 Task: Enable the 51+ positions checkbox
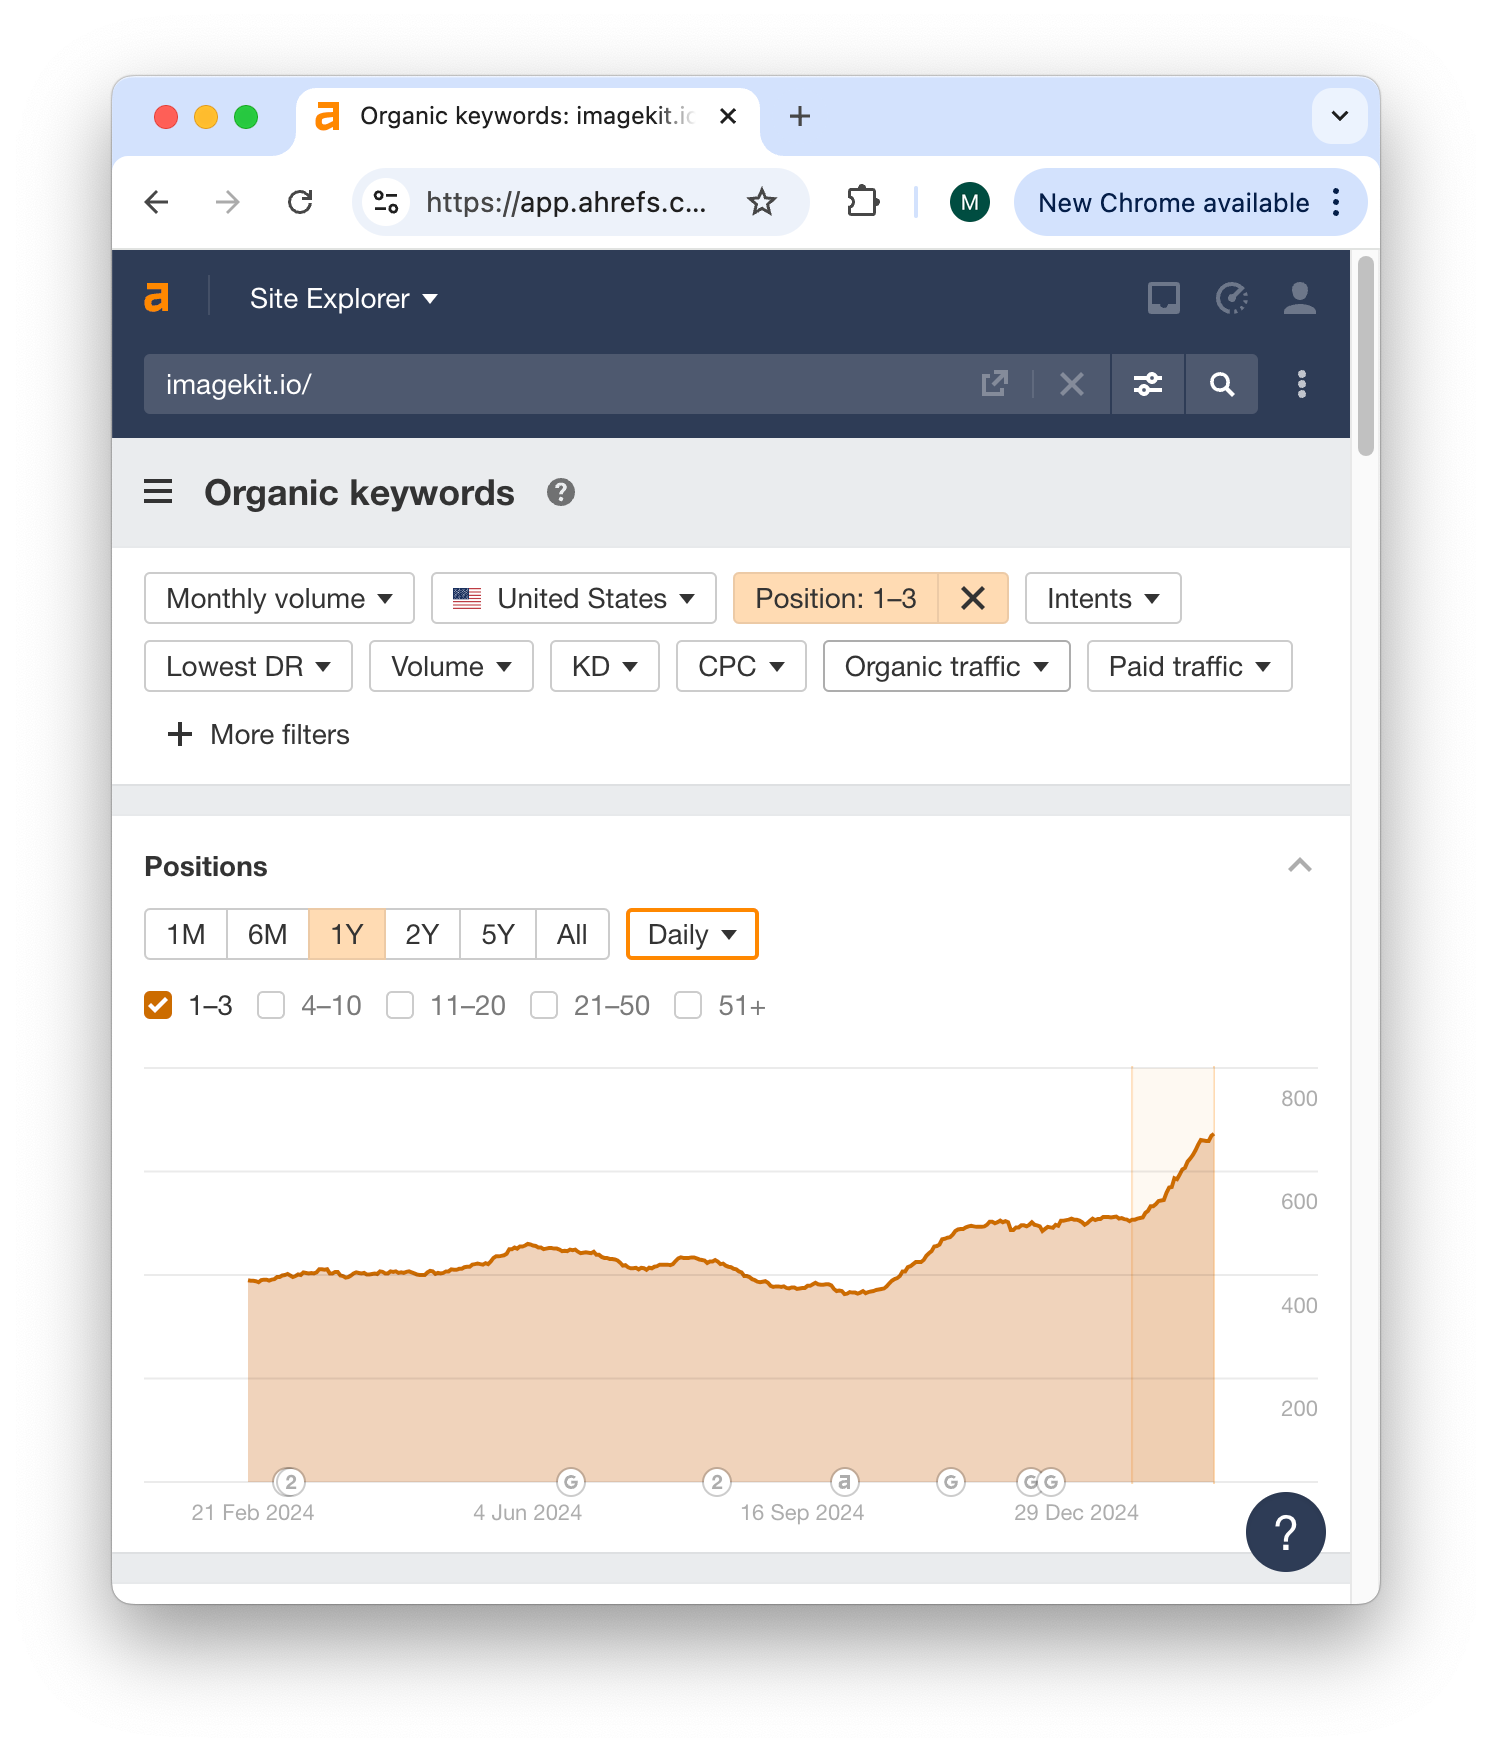click(x=688, y=1005)
